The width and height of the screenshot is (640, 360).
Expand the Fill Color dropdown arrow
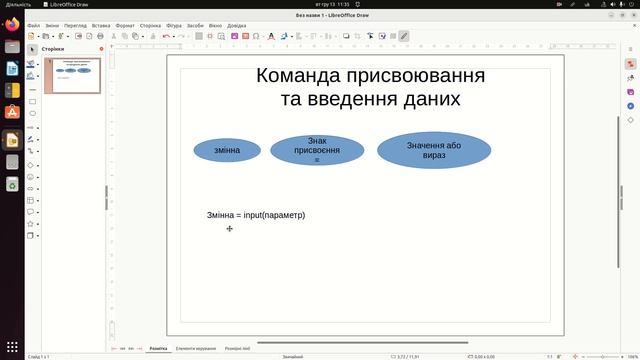[38, 76]
